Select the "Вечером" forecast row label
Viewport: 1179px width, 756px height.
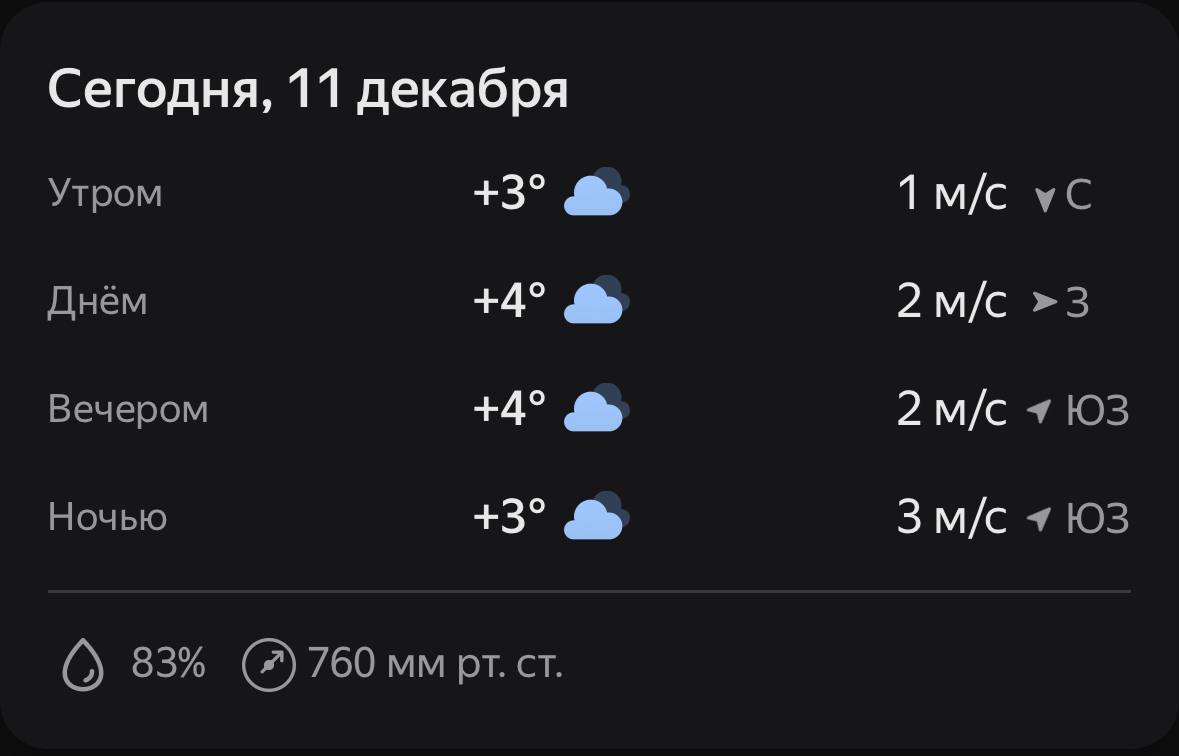128,410
